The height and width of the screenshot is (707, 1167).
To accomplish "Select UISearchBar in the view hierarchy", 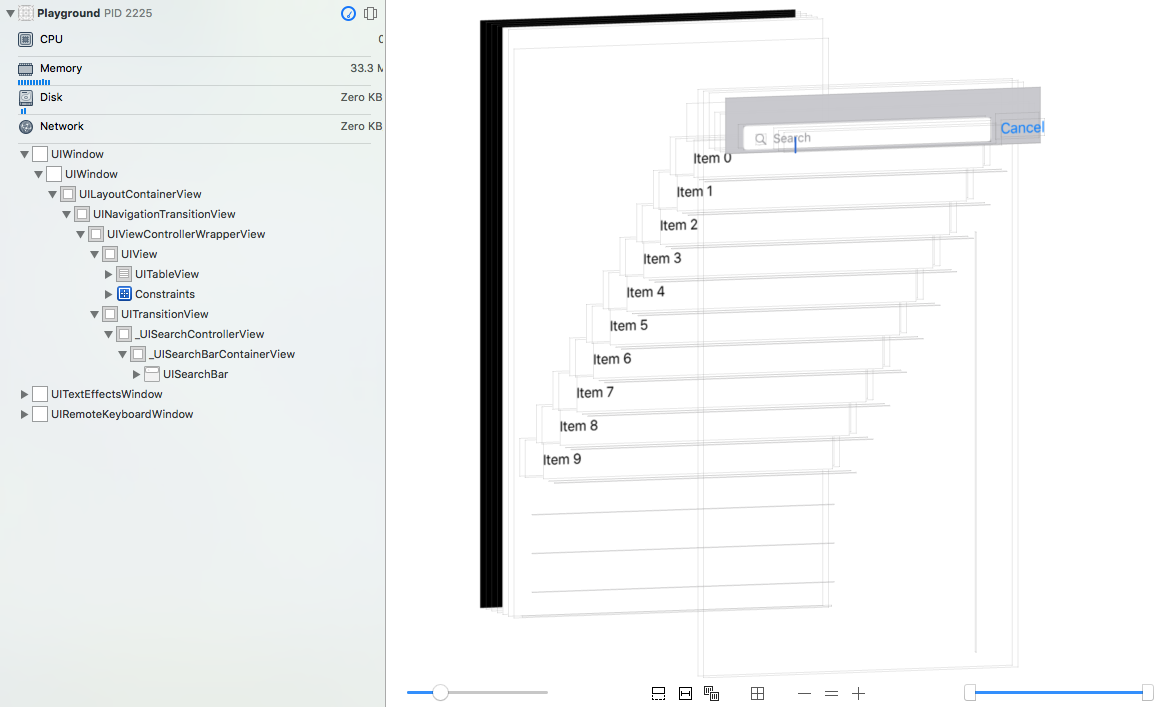I will 195,374.
